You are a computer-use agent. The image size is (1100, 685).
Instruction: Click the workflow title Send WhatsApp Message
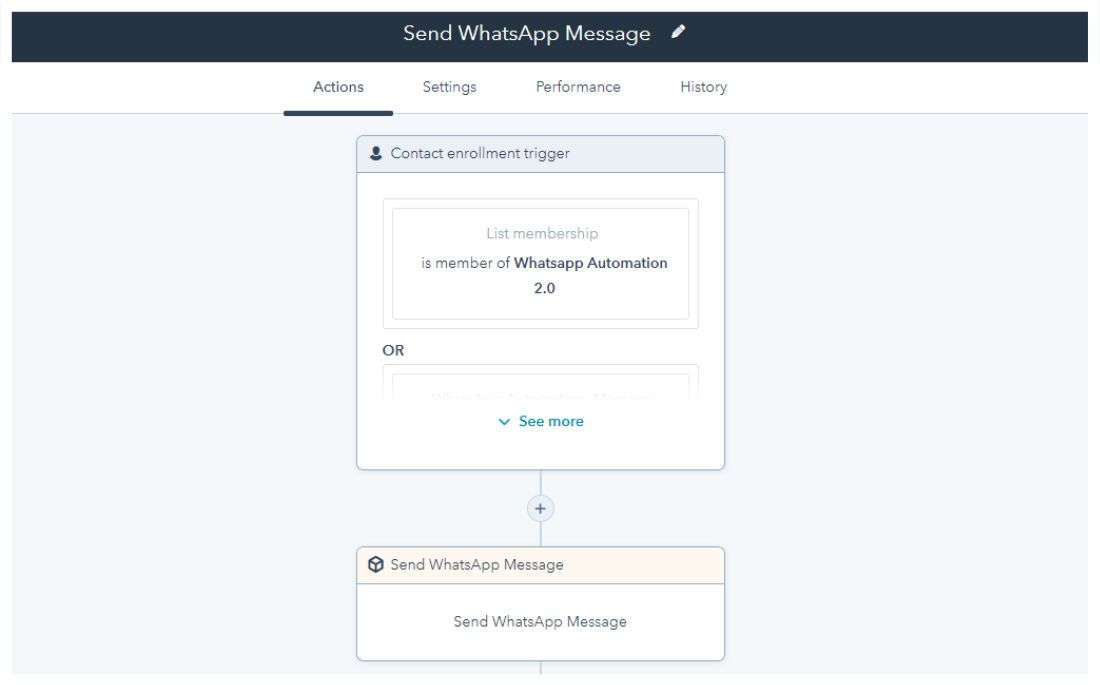527,33
